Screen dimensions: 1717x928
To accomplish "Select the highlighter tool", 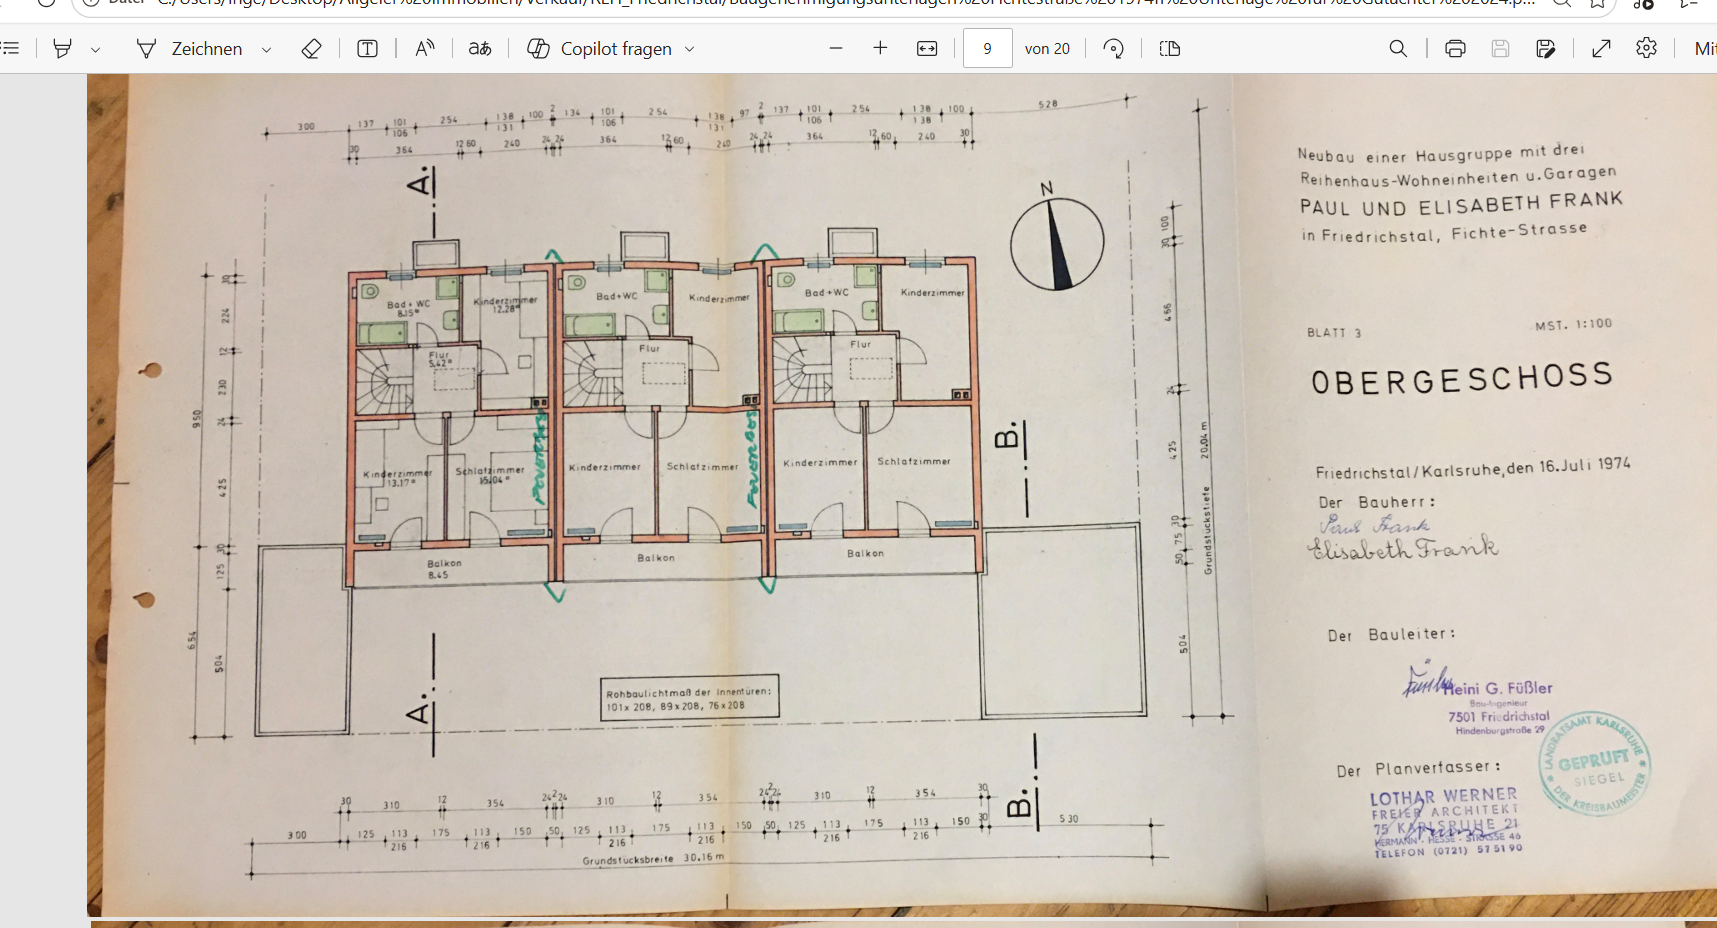I will tap(62, 48).
